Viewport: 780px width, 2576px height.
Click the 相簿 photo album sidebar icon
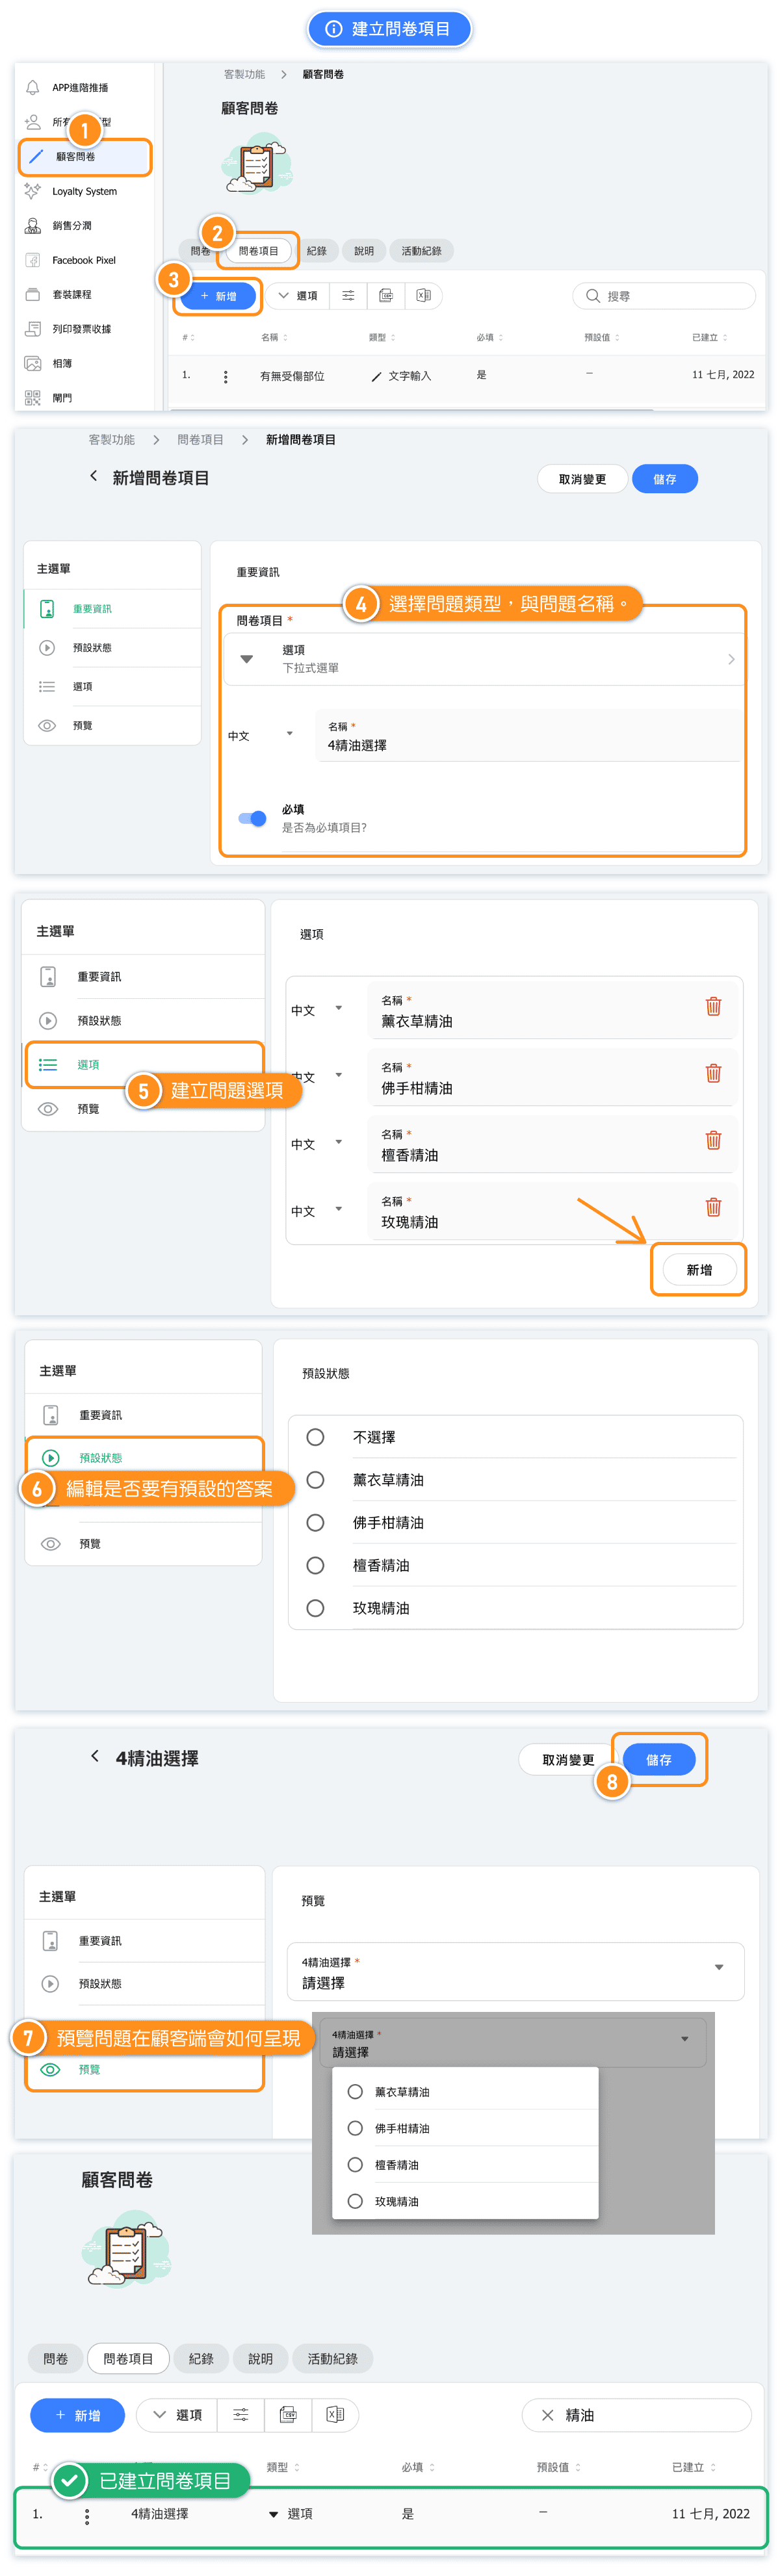pos(33,363)
